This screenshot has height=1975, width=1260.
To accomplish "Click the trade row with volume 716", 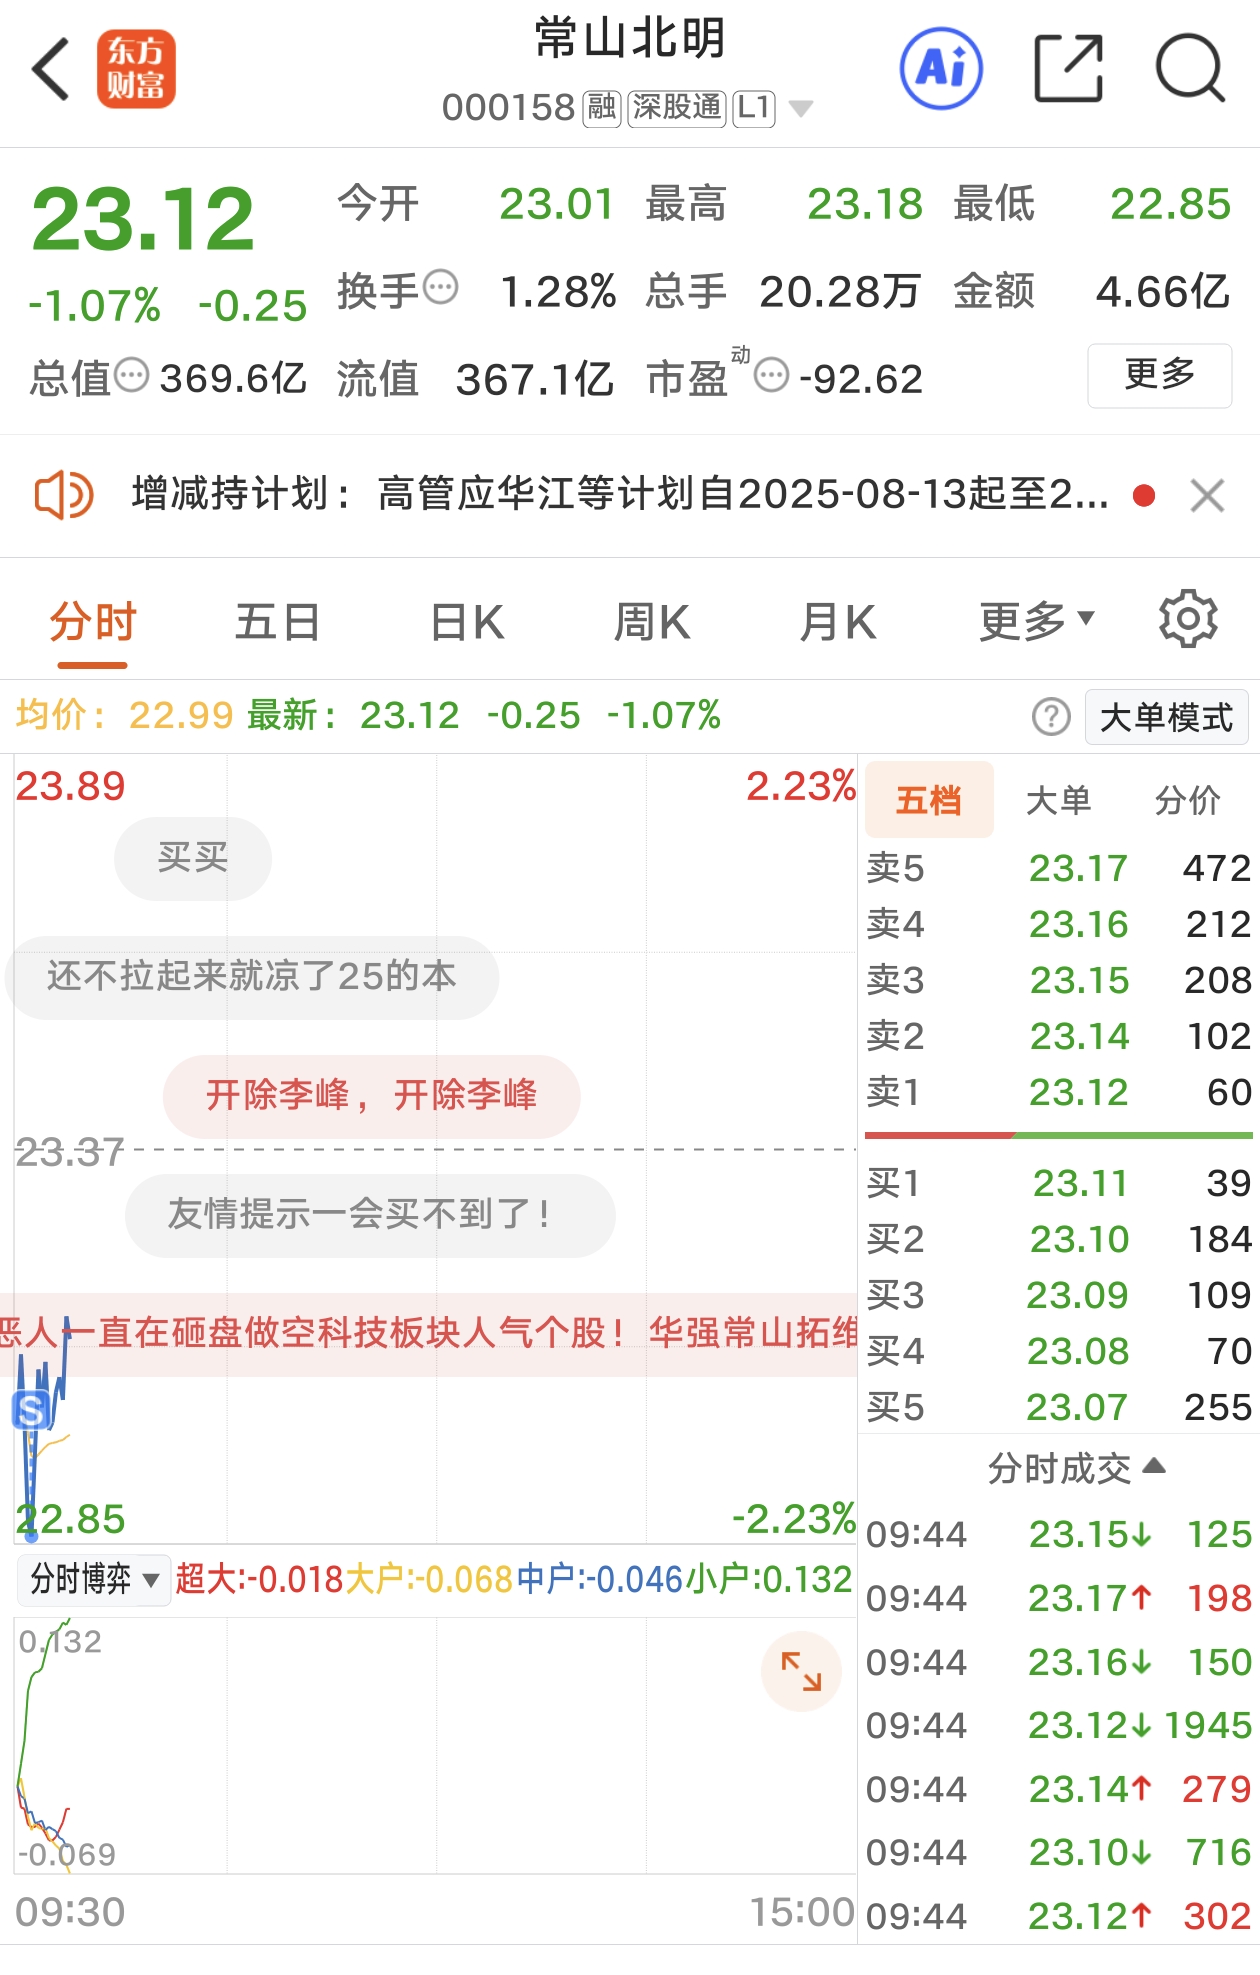I will coord(1058,1852).
